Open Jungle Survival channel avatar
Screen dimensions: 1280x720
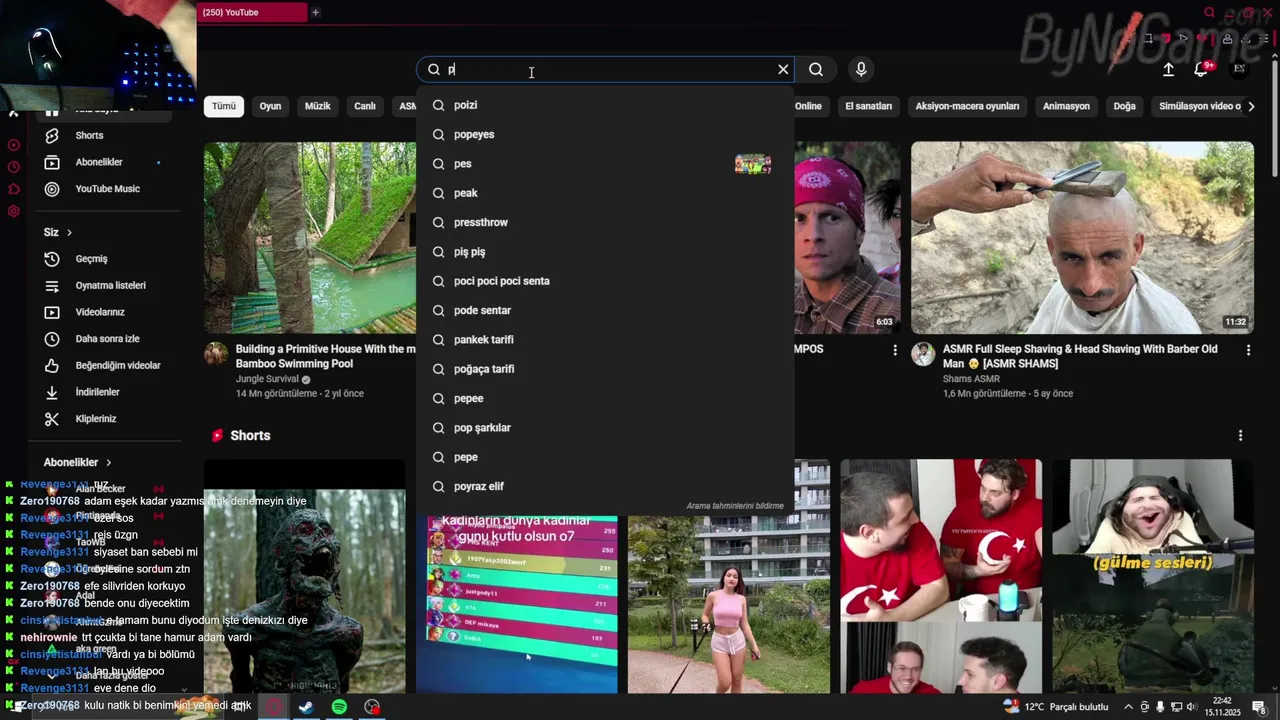tap(216, 354)
